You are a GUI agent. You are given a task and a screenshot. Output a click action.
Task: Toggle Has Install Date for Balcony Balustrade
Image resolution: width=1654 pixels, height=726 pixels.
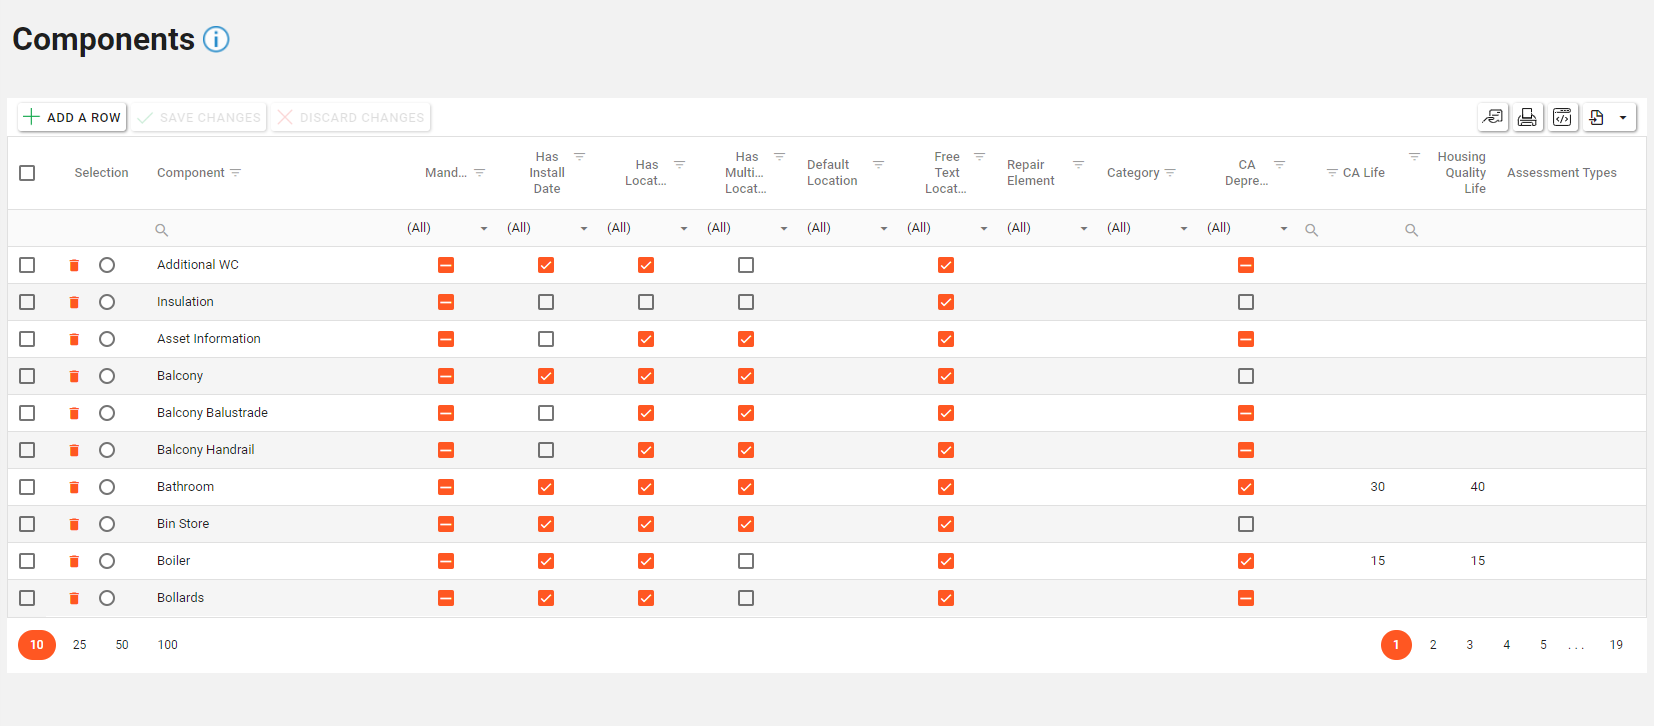pos(546,413)
